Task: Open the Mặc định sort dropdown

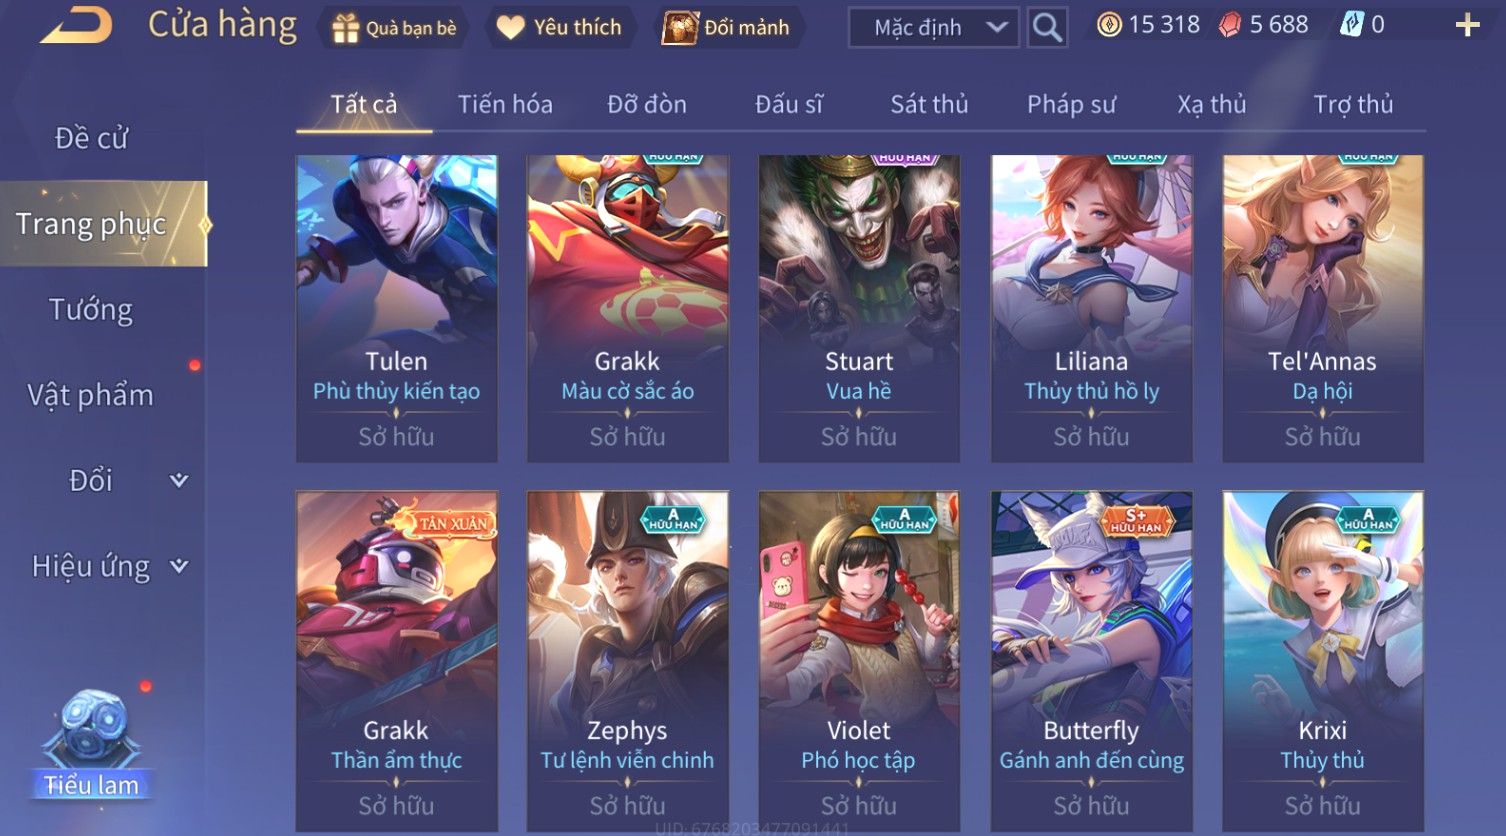Action: pos(933,28)
